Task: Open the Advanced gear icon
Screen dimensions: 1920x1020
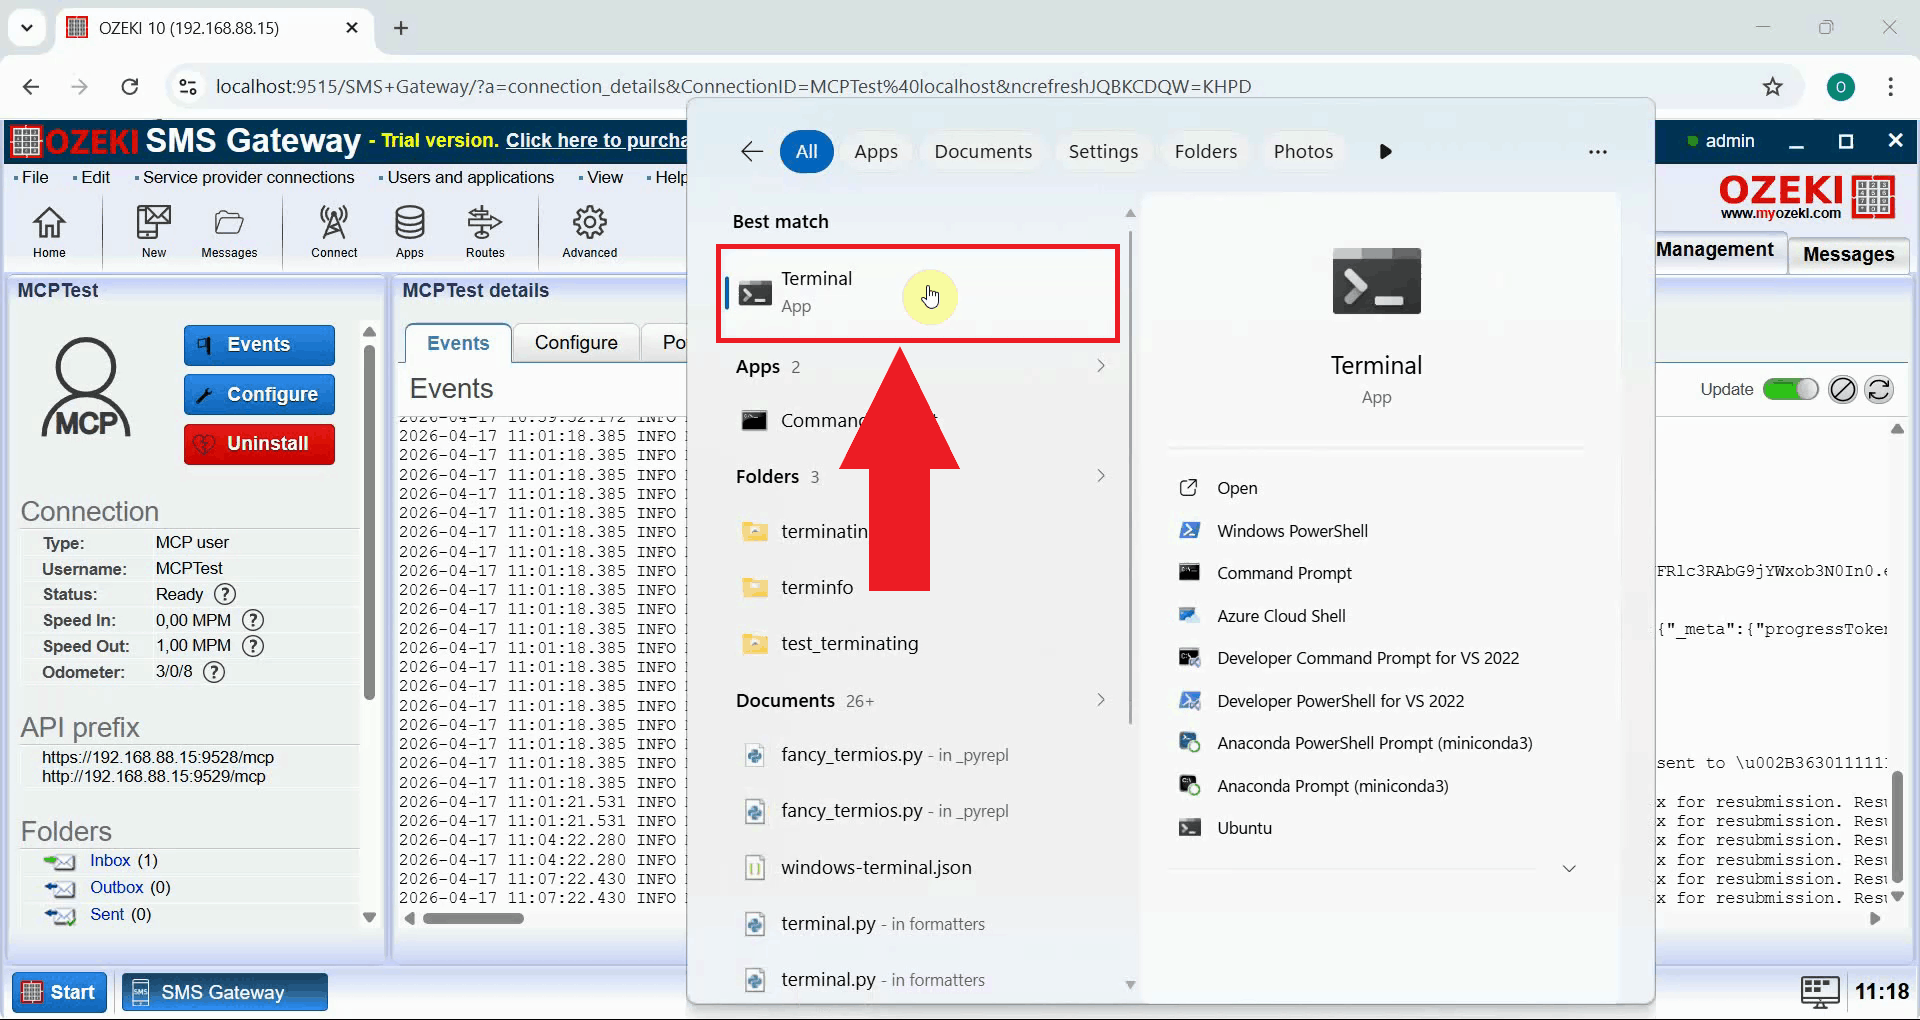Action: tap(589, 231)
